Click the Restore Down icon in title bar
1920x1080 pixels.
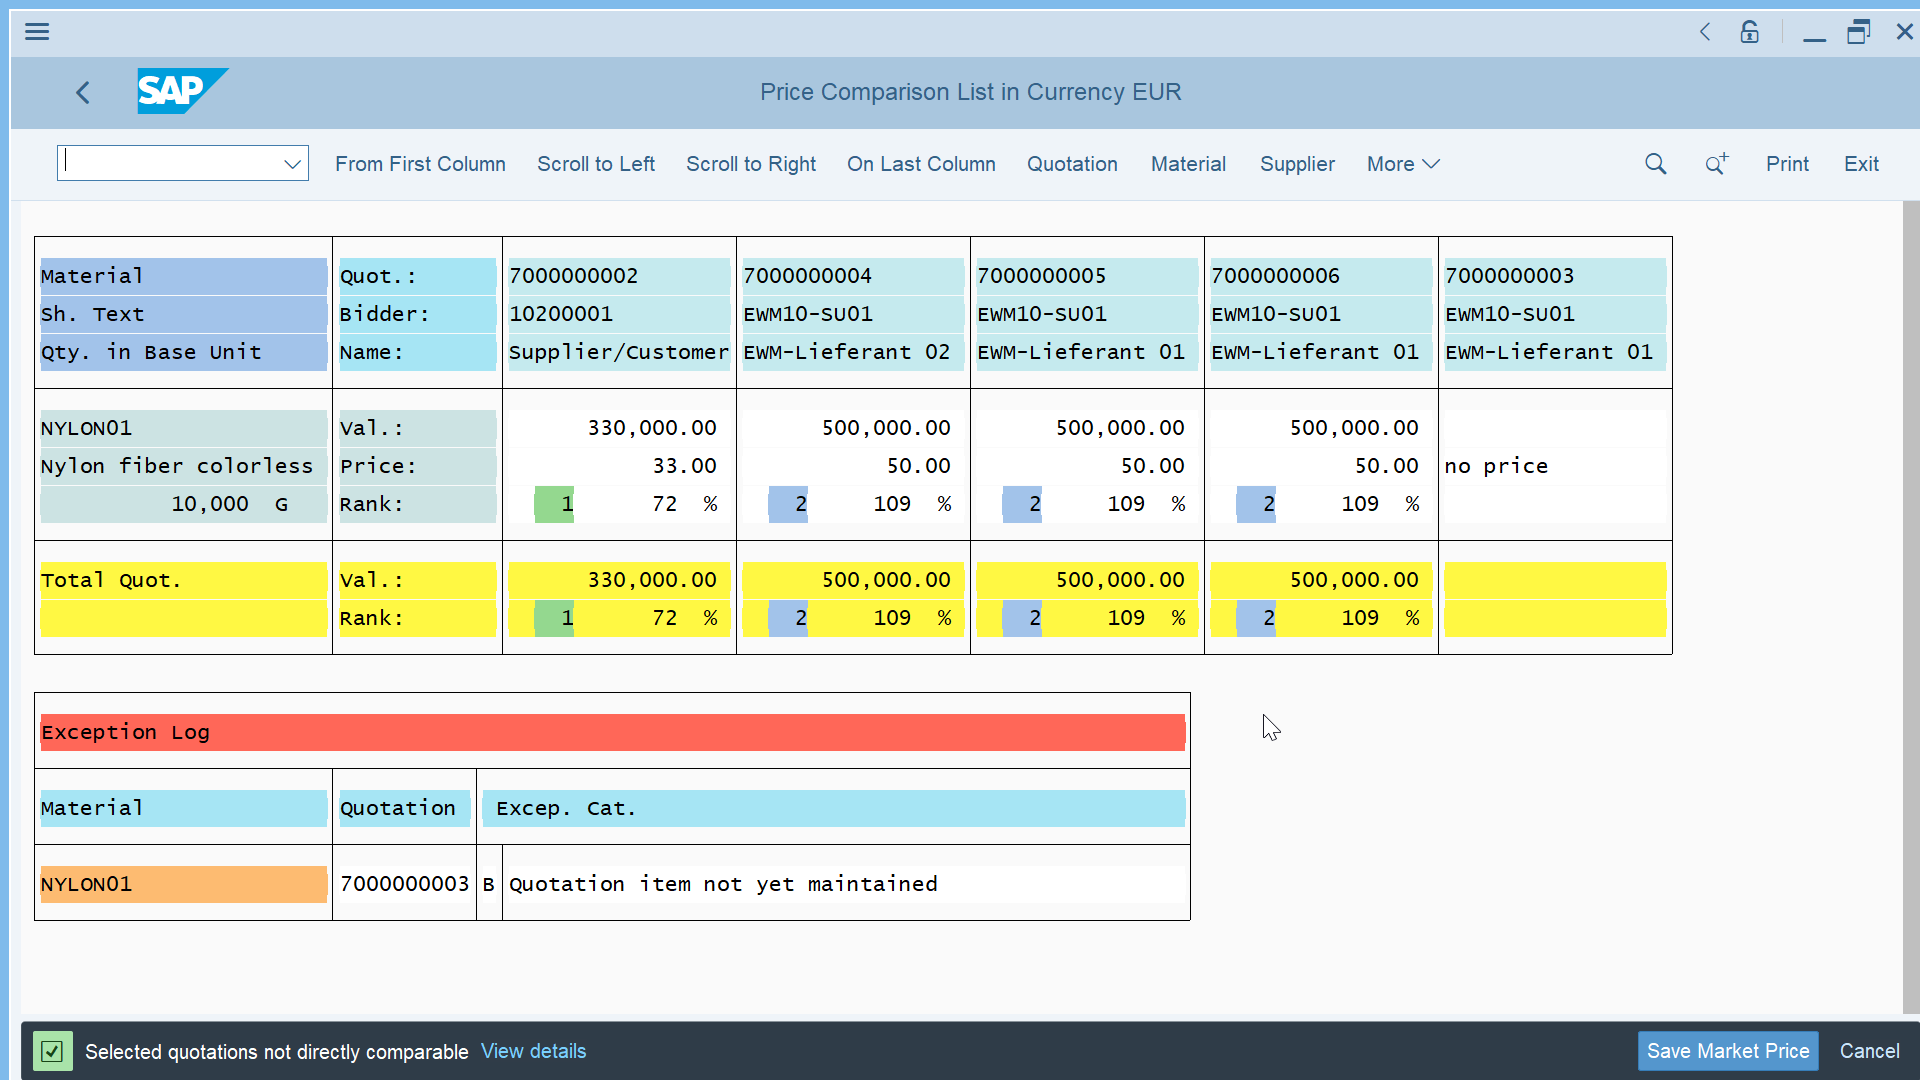coord(1858,30)
